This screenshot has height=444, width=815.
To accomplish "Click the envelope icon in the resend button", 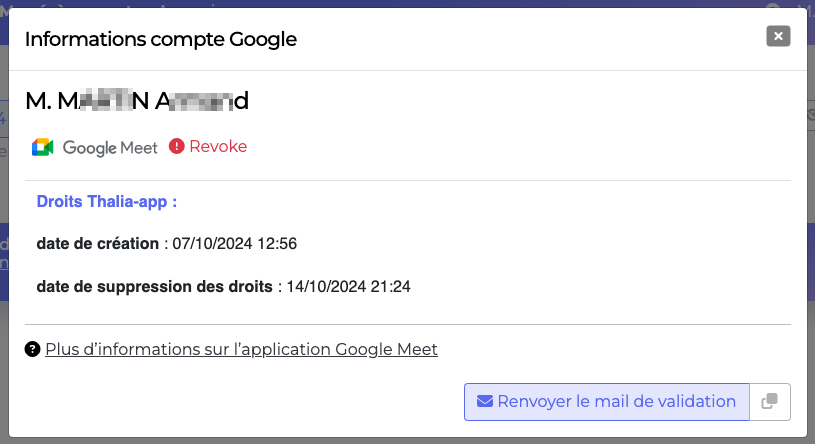I will pyautogui.click(x=484, y=401).
